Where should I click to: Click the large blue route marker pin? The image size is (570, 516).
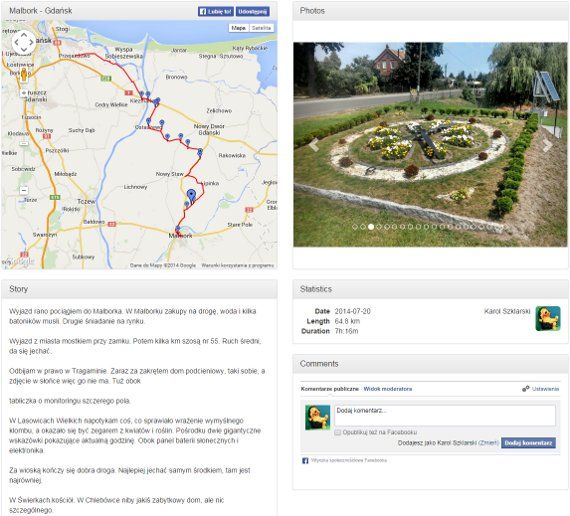[x=191, y=195]
